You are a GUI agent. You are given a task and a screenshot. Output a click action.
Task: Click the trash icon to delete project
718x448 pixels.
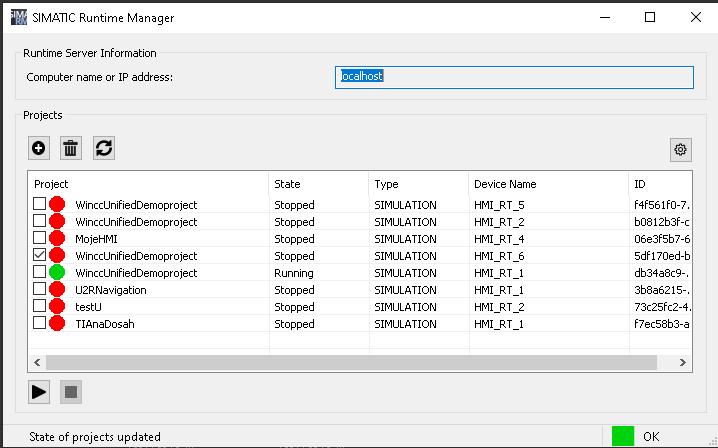(71, 148)
